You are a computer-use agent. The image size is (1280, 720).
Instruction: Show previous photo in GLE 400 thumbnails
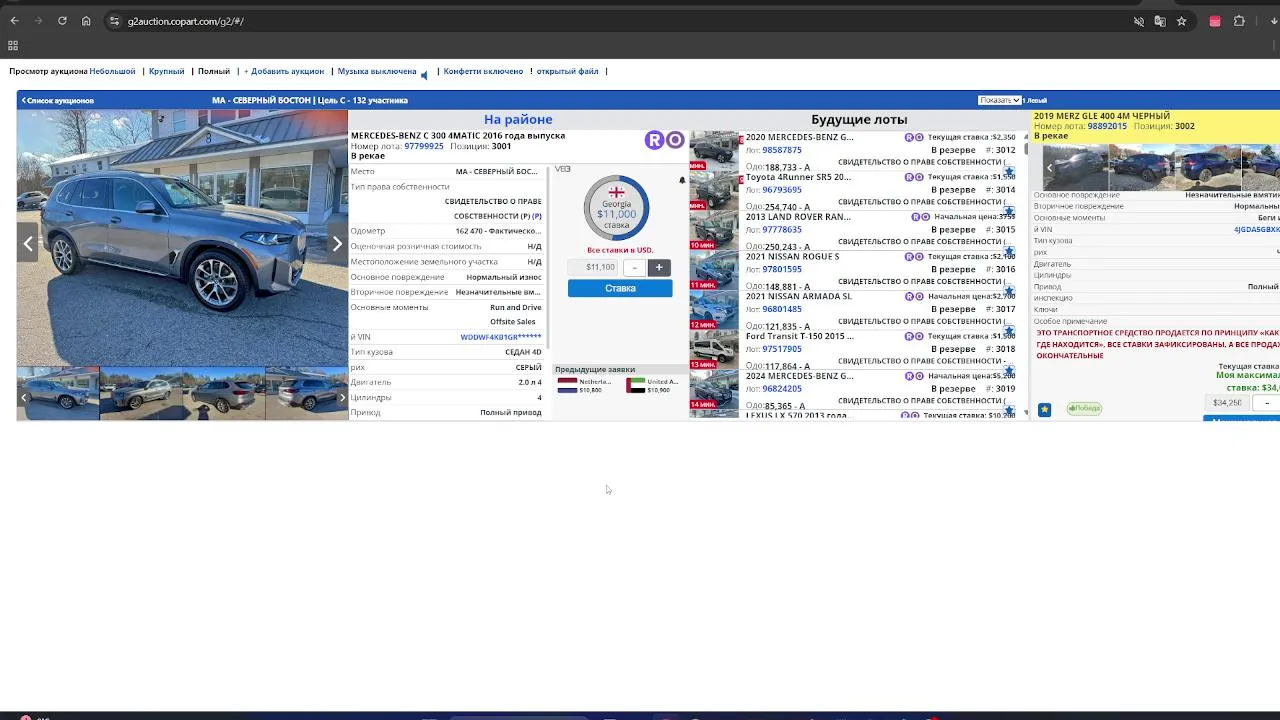1049,167
